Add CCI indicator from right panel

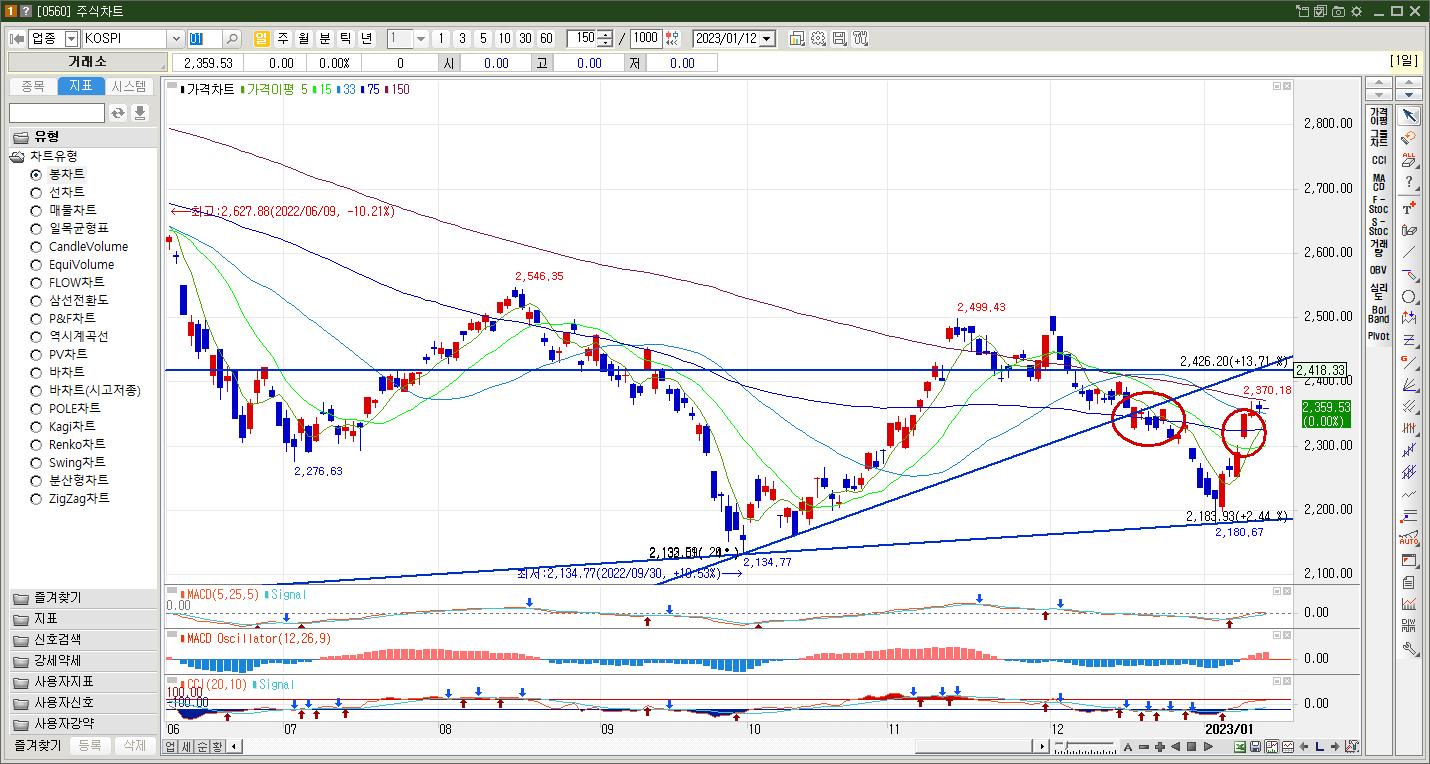click(1378, 160)
